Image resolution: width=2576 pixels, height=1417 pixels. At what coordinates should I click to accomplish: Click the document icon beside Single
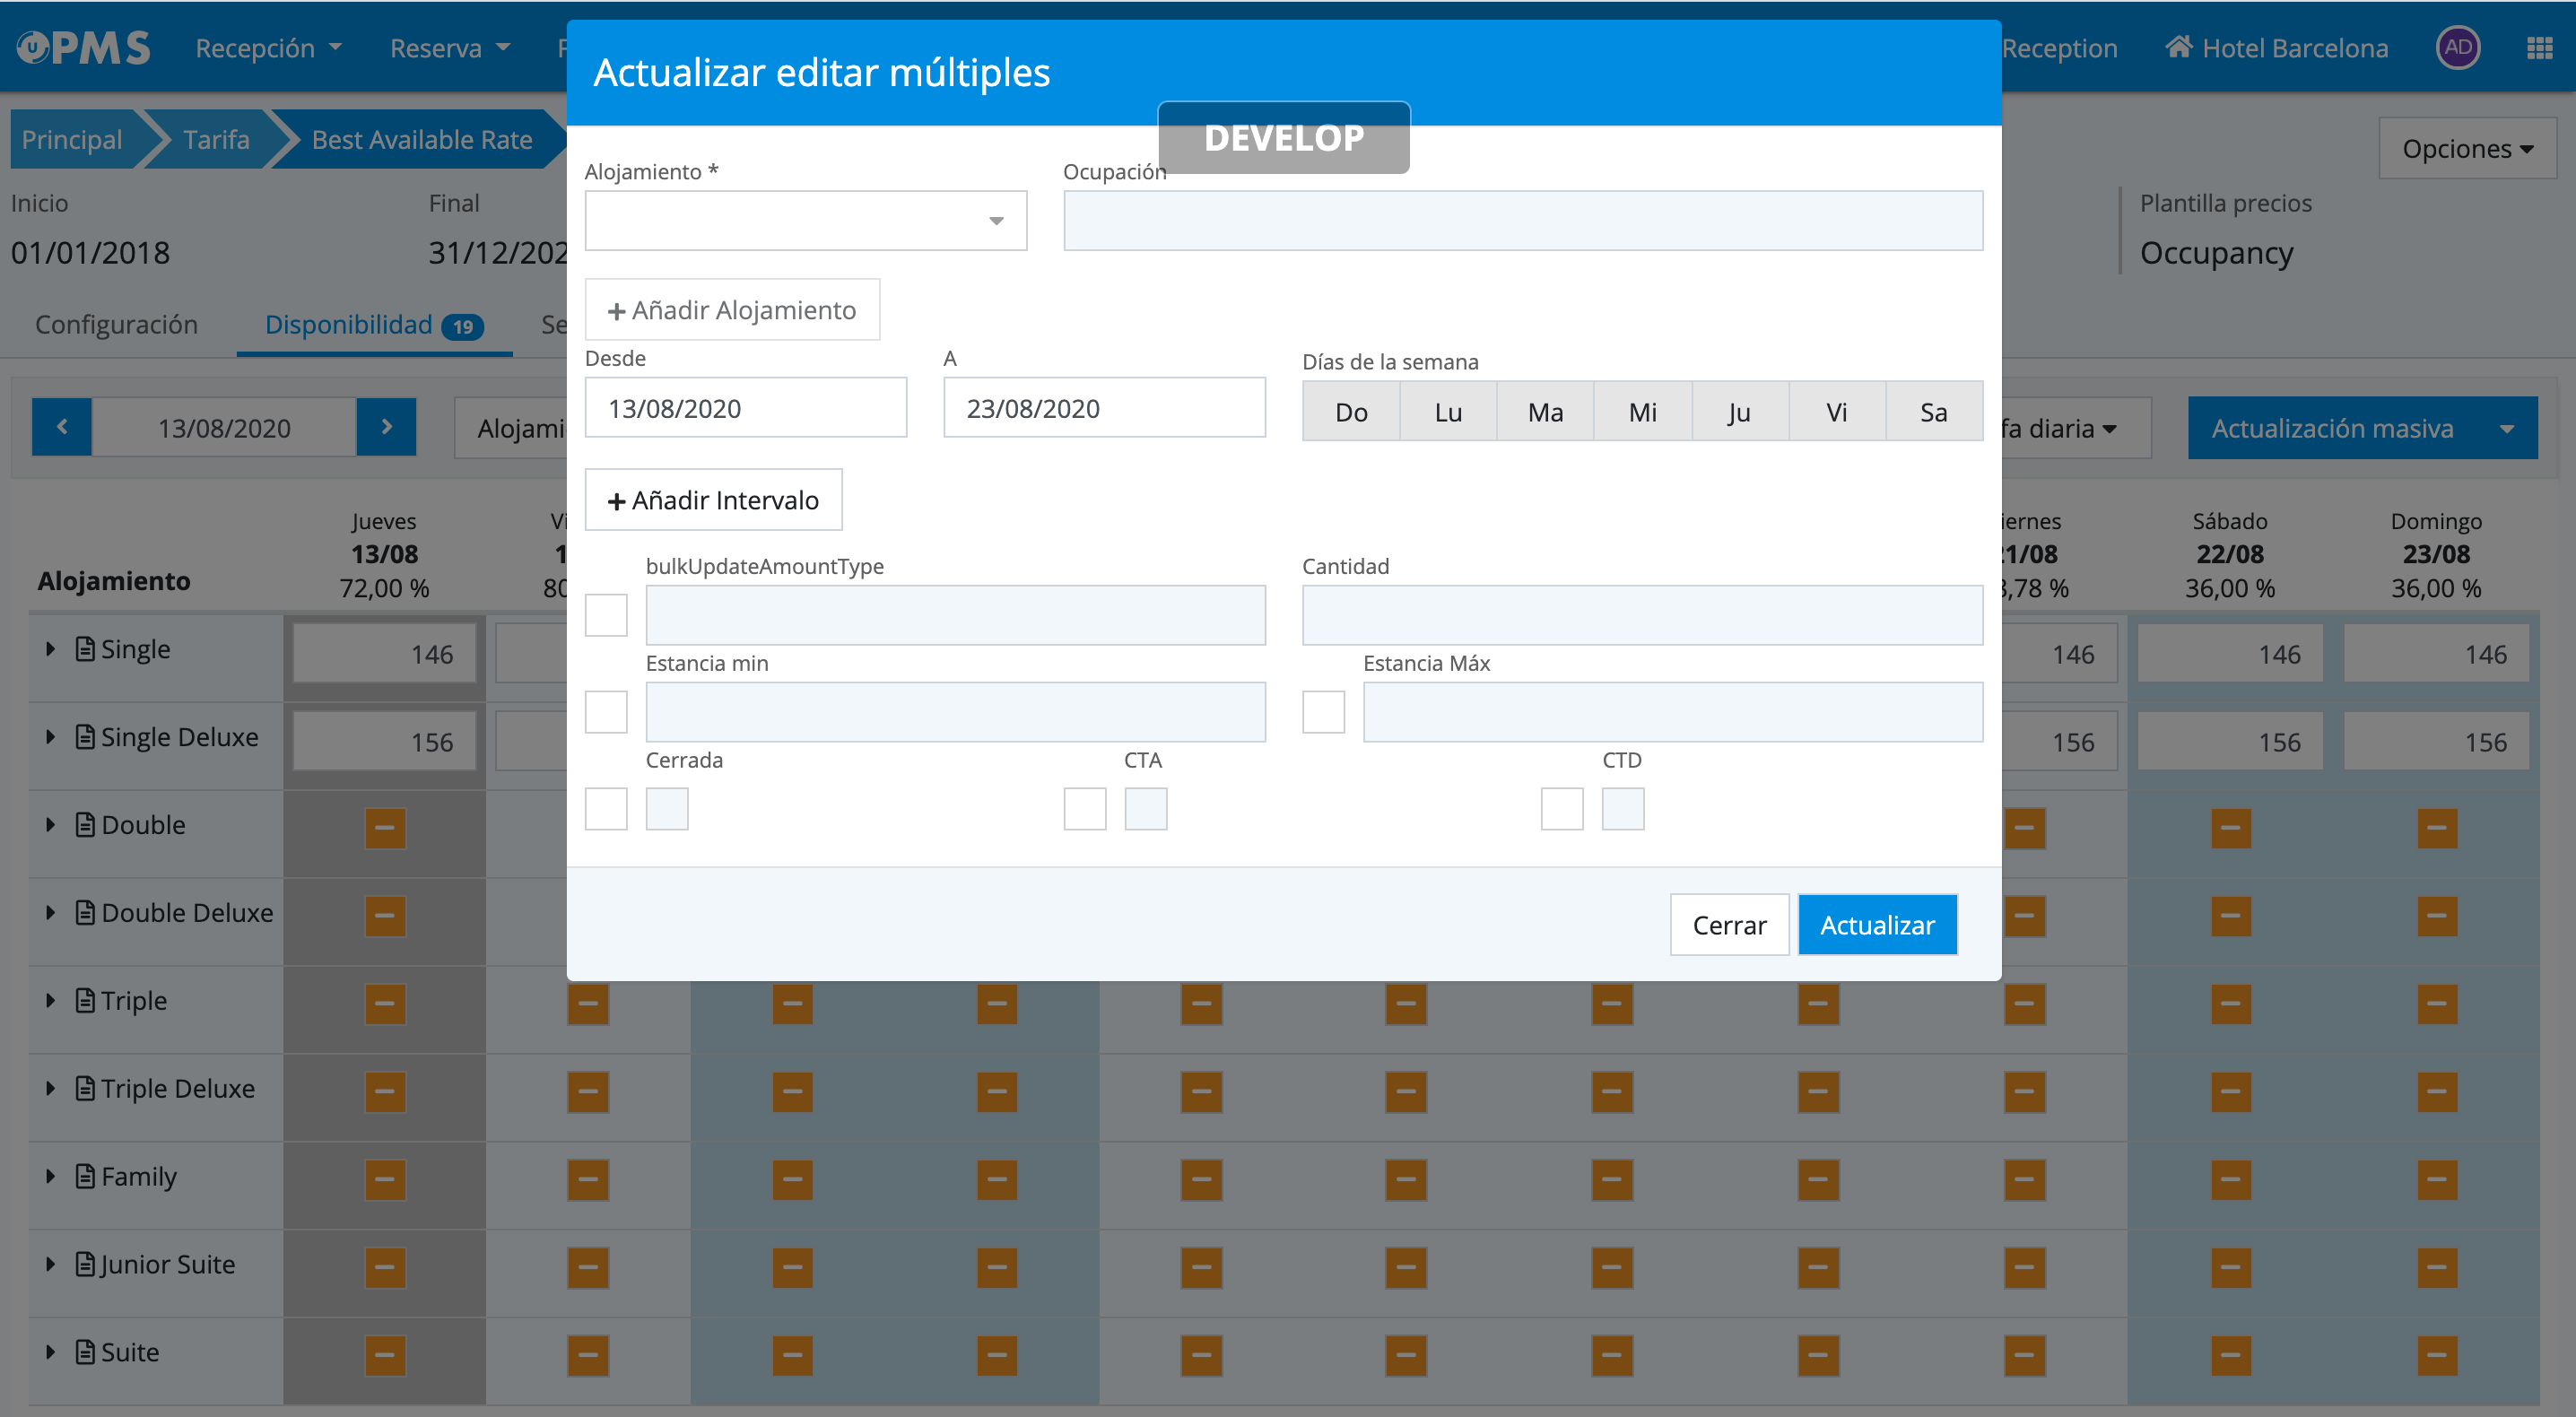pyautogui.click(x=85, y=649)
